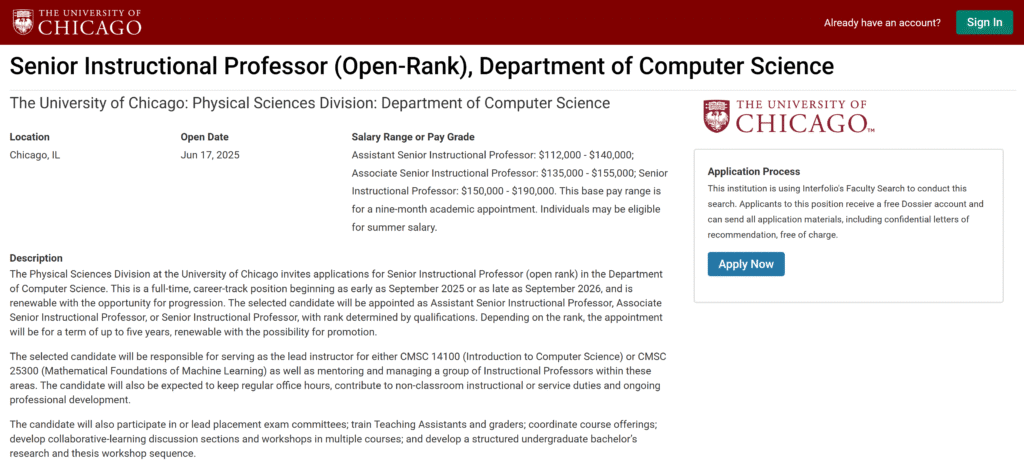Click the 'recommendation, free of charge.' line
This screenshot has width=1024, height=469.
[x=773, y=235]
